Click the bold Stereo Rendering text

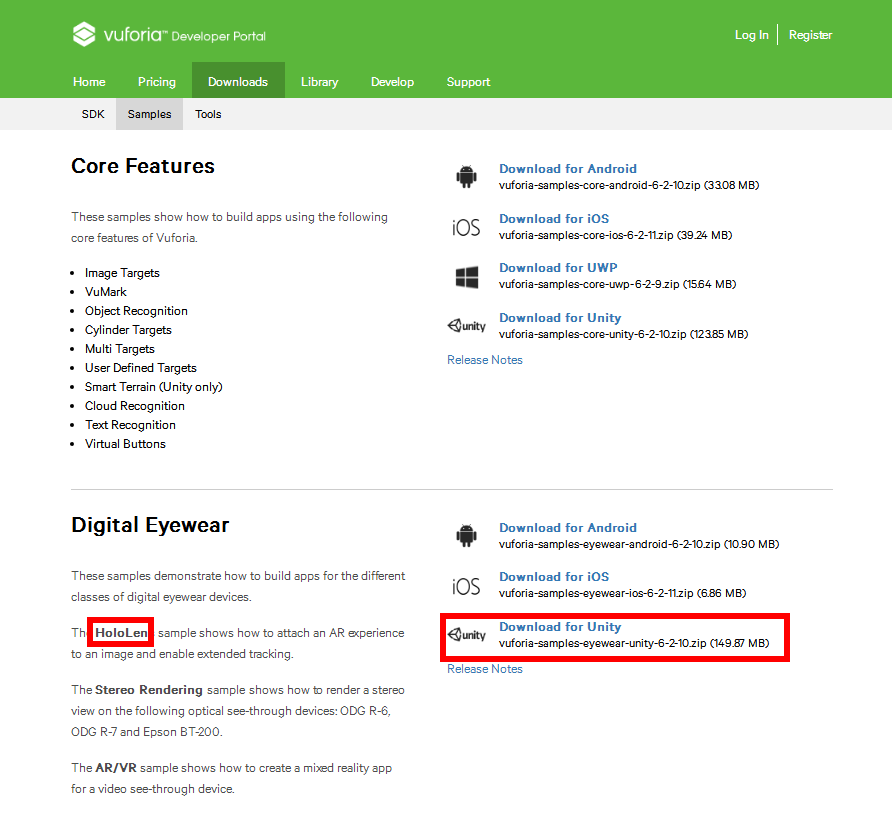pyautogui.click(x=149, y=690)
